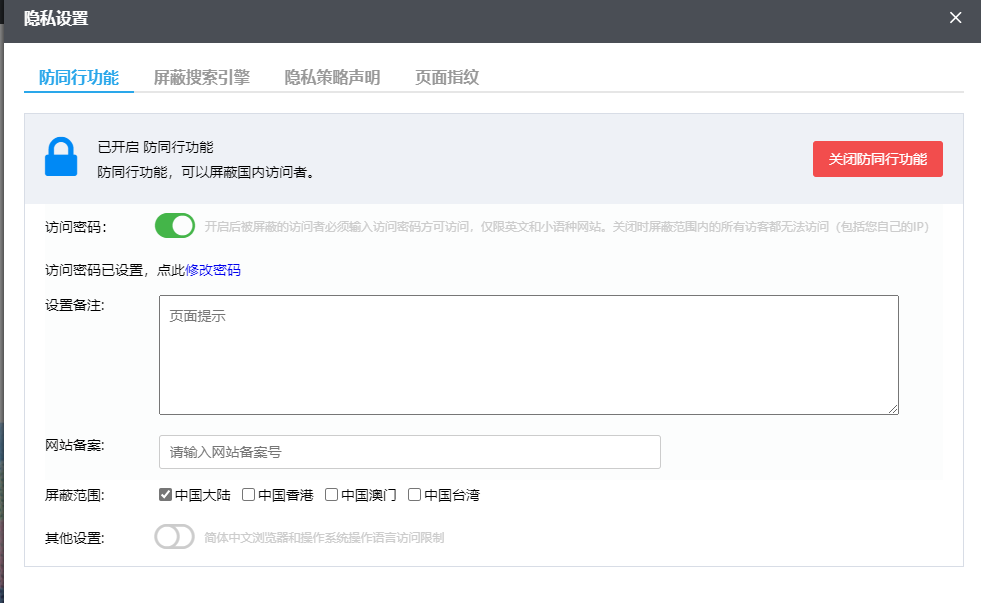Enable the 中国台湾 checkbox
The height and width of the screenshot is (603, 981).
tap(414, 495)
